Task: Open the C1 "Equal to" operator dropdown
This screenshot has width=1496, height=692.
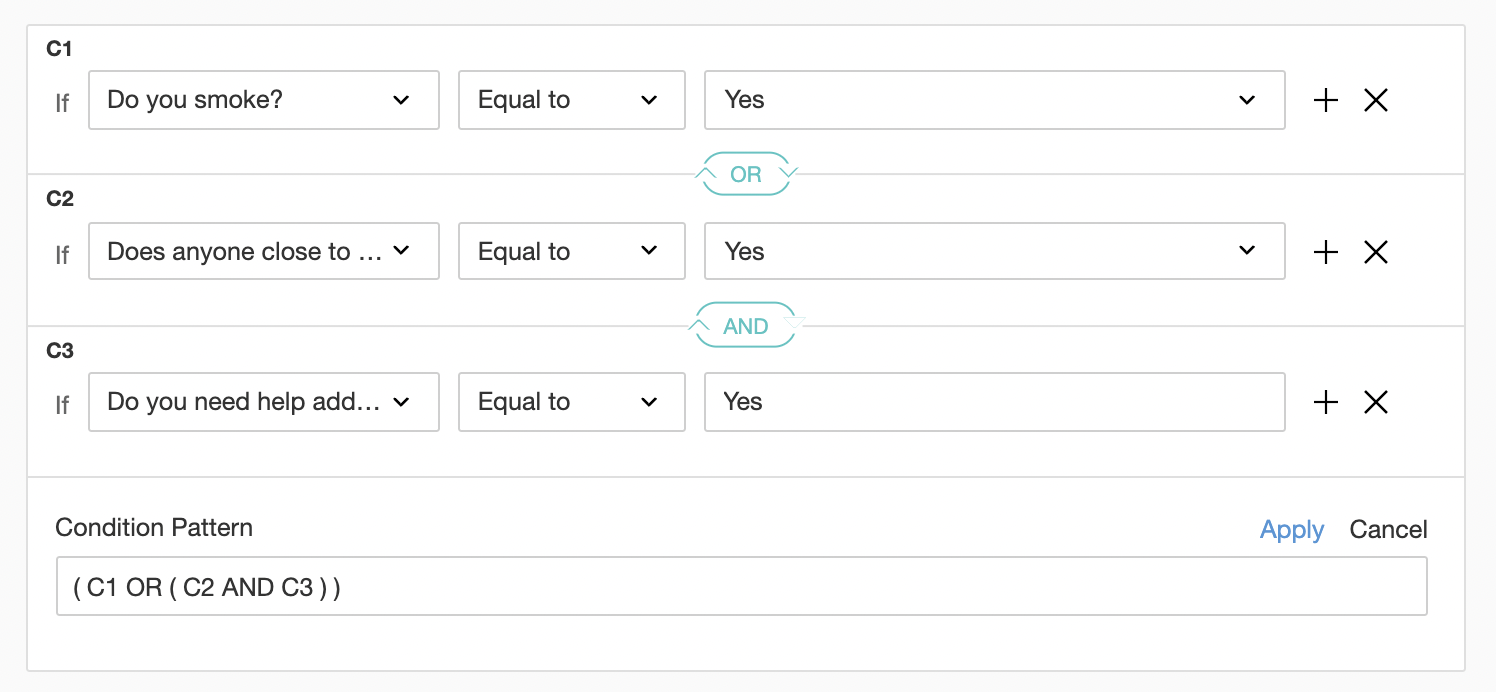Action: (571, 100)
